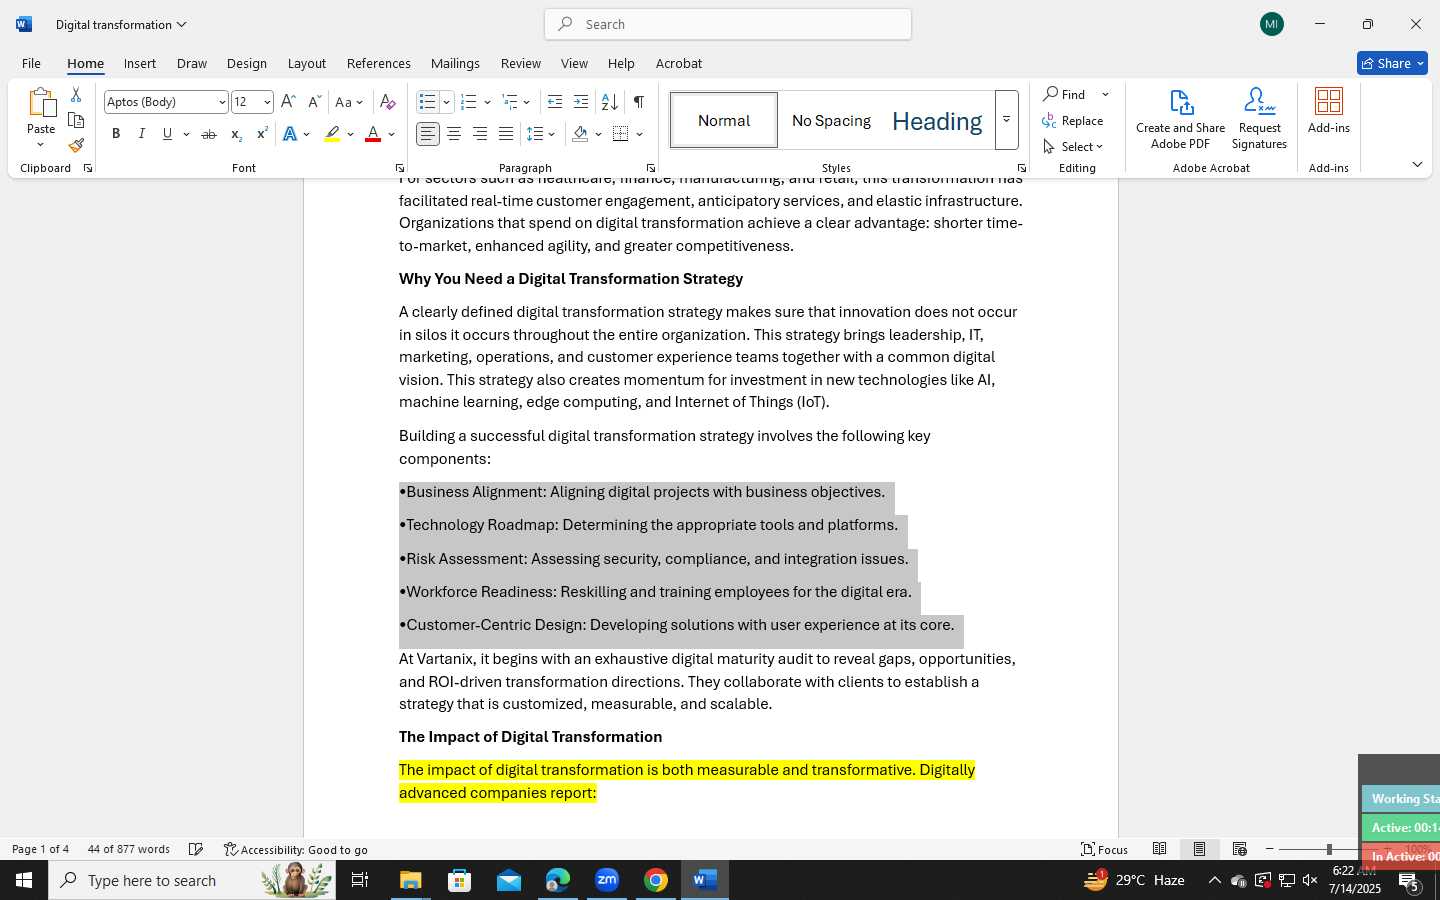
Task: Toggle Bold formatting
Action: coord(116,134)
